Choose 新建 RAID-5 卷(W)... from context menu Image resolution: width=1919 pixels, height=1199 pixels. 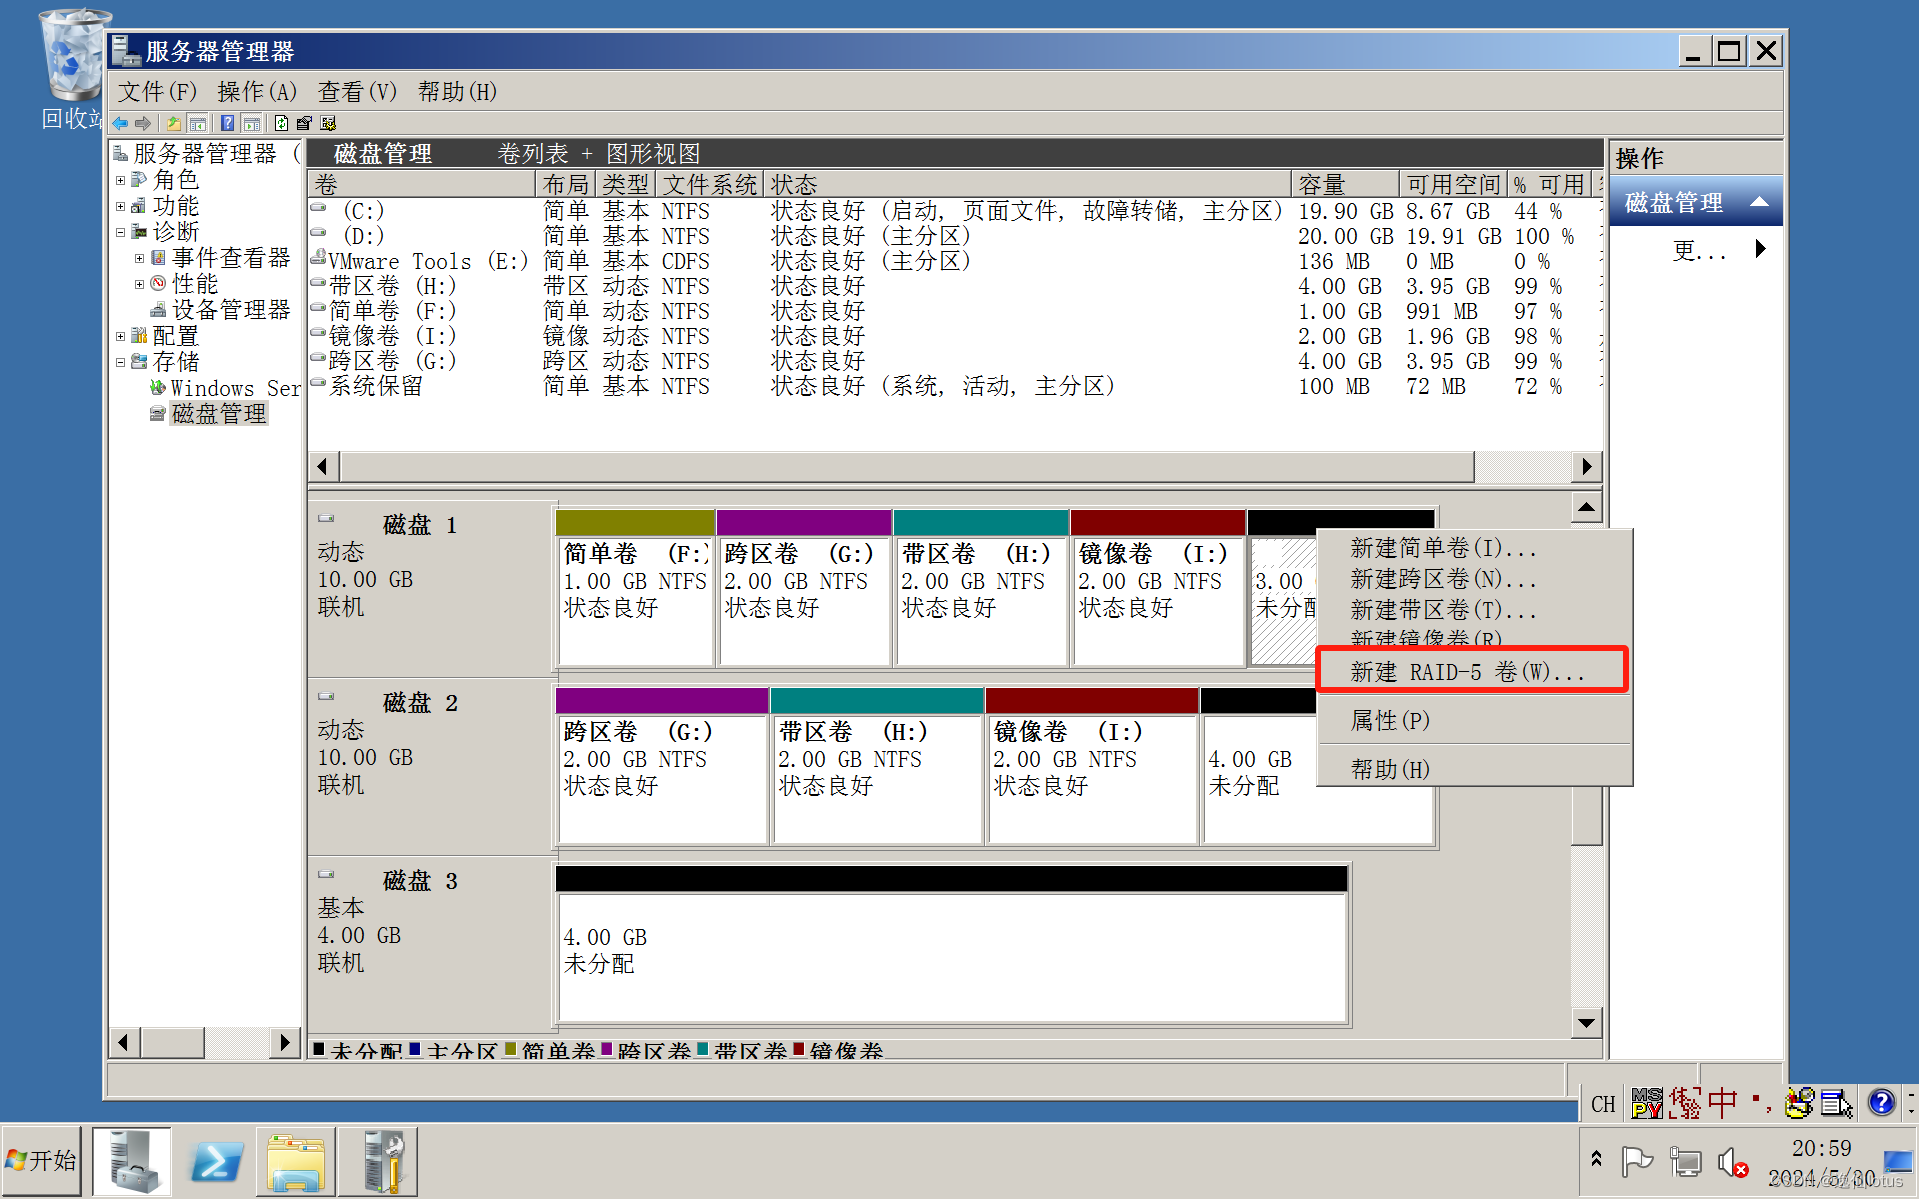coord(1473,672)
